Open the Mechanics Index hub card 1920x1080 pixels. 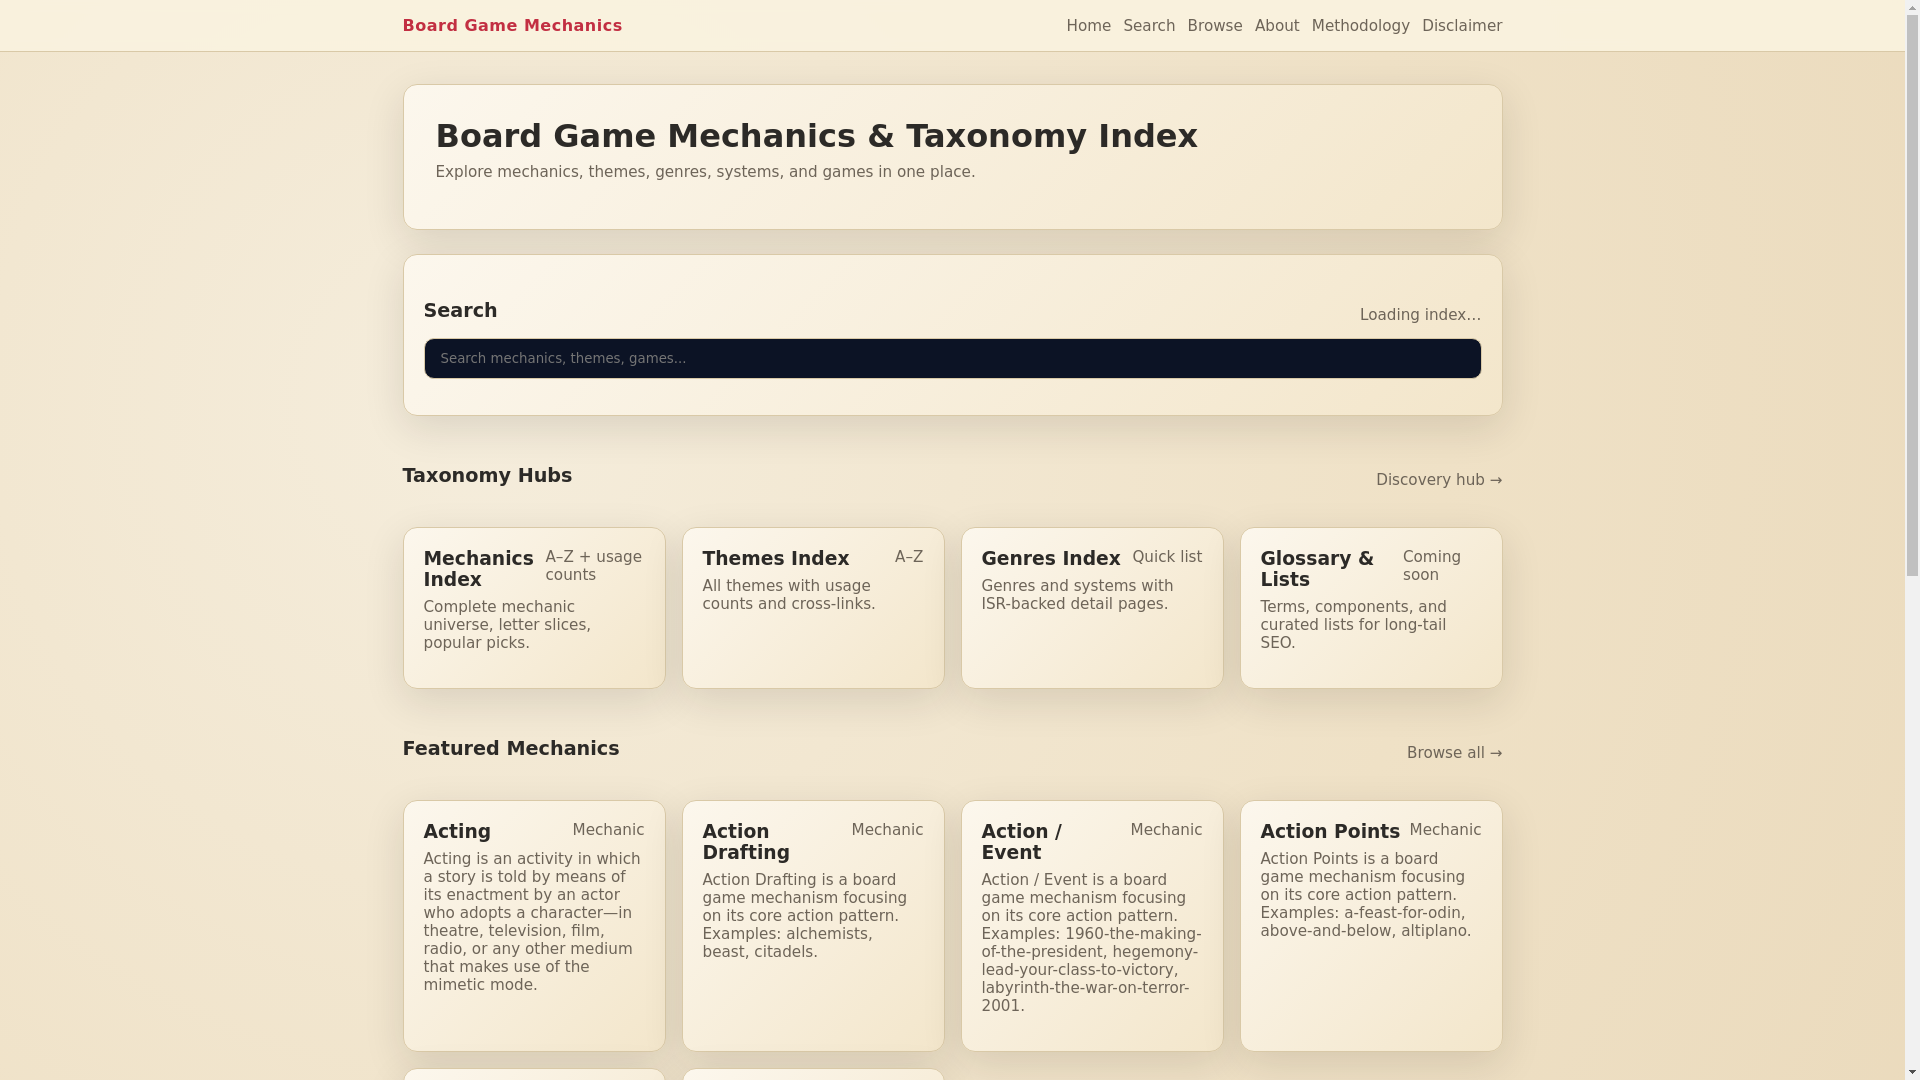click(x=534, y=608)
